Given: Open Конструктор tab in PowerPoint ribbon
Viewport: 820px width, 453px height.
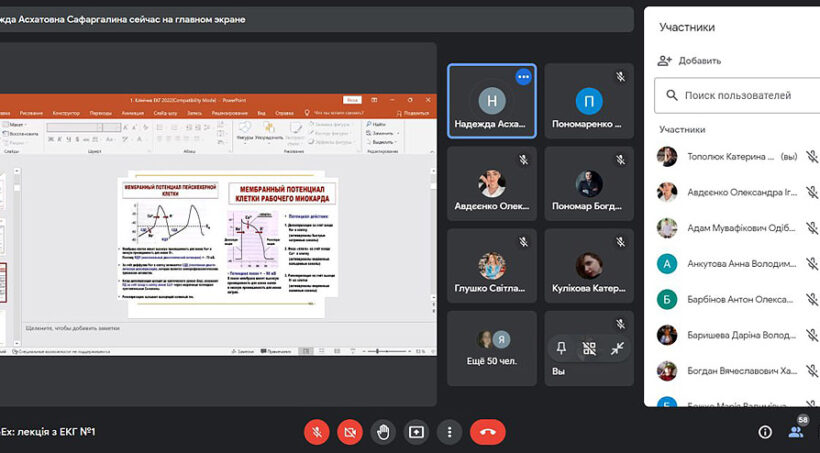Looking at the screenshot, I should pos(66,113).
